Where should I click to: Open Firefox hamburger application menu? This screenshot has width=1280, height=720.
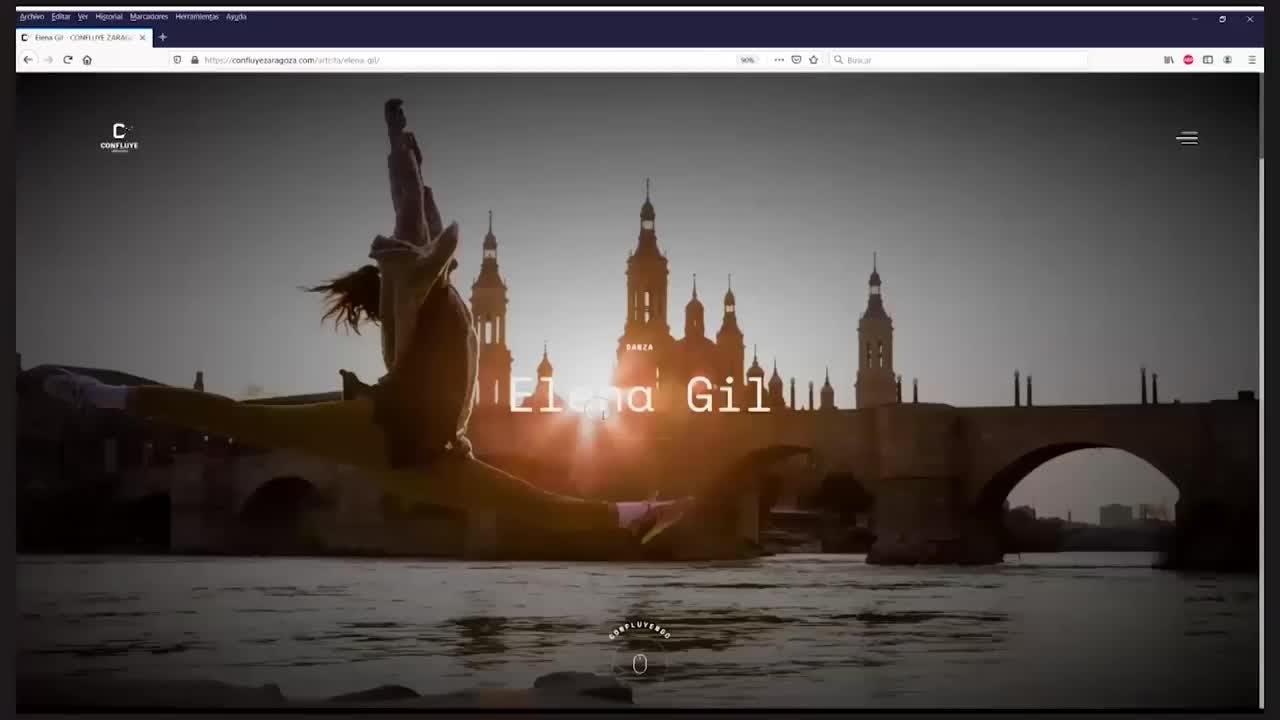point(1251,60)
